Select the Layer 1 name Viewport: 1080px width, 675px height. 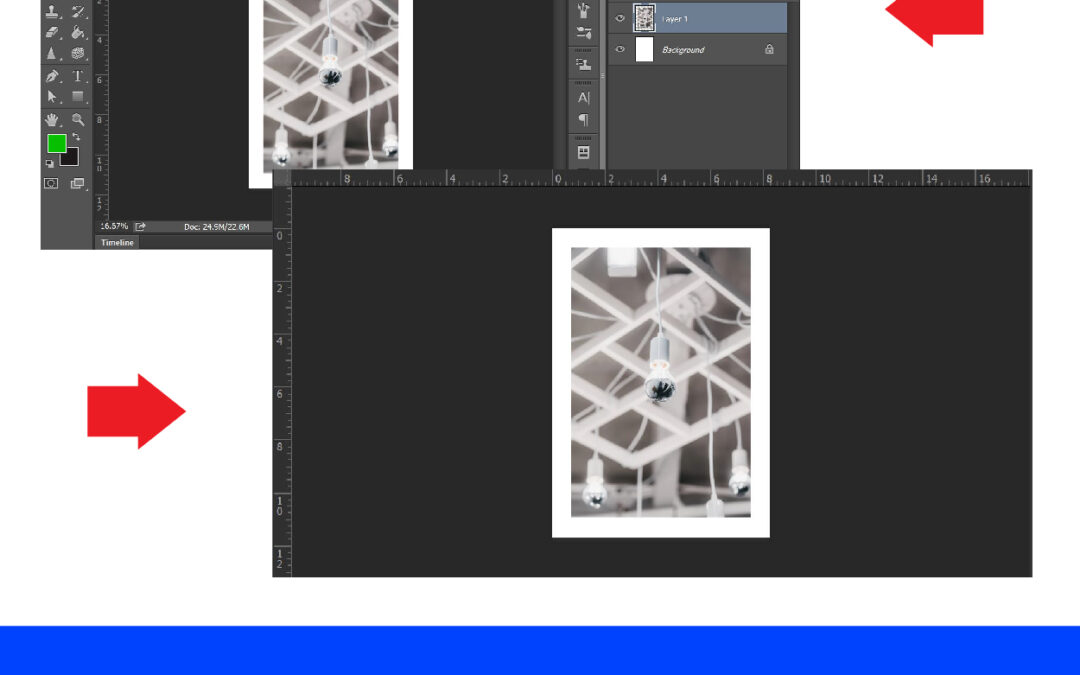coord(674,19)
